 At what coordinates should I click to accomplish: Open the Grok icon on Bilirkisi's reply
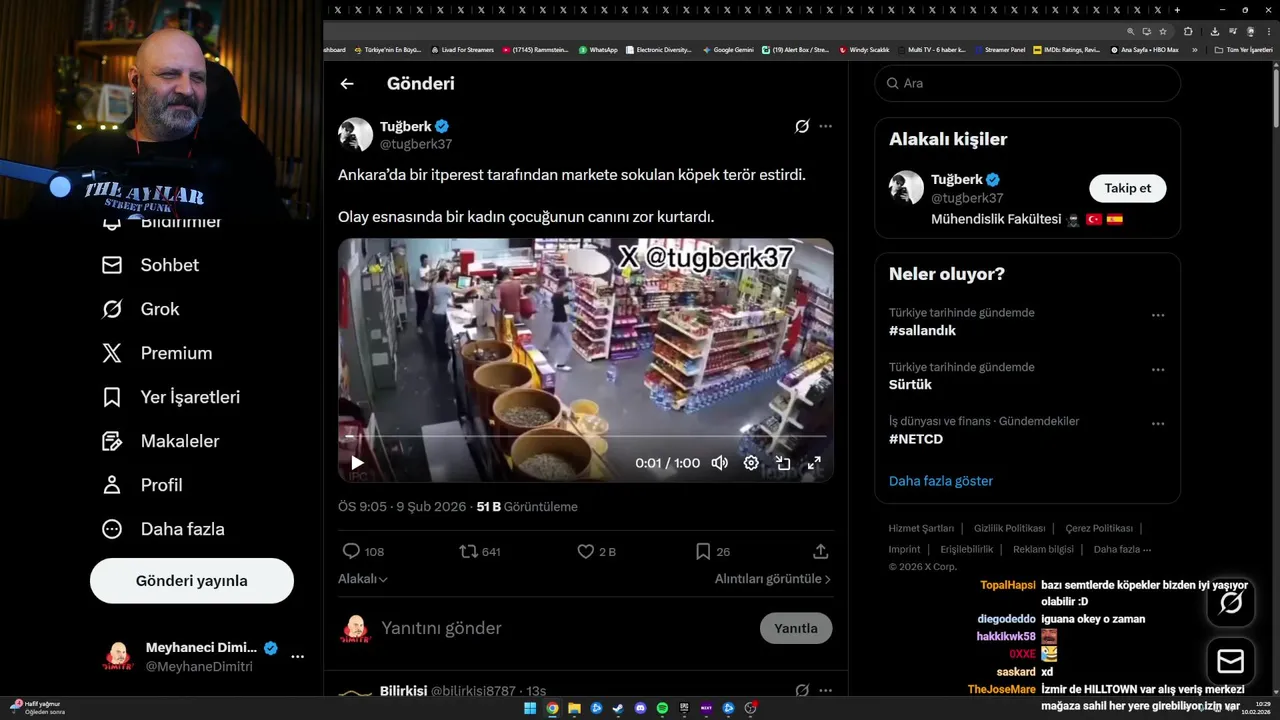[x=802, y=690]
